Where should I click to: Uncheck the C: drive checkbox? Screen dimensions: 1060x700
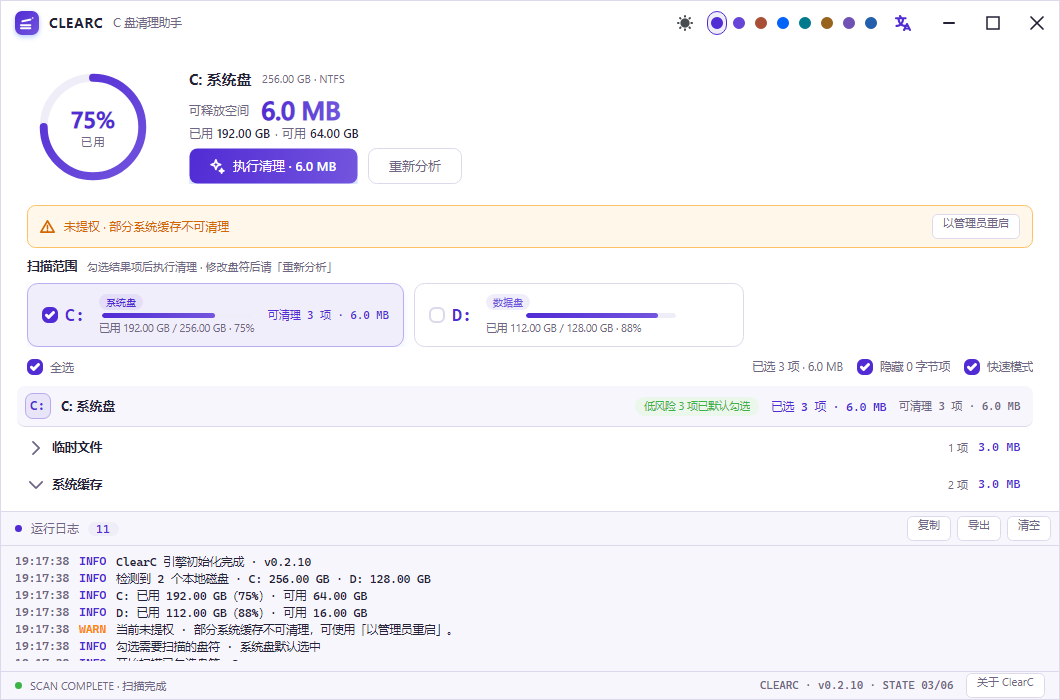(x=50, y=315)
